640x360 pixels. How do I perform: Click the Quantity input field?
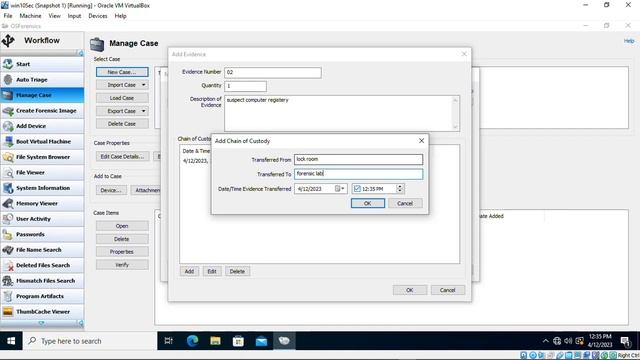coord(245,86)
